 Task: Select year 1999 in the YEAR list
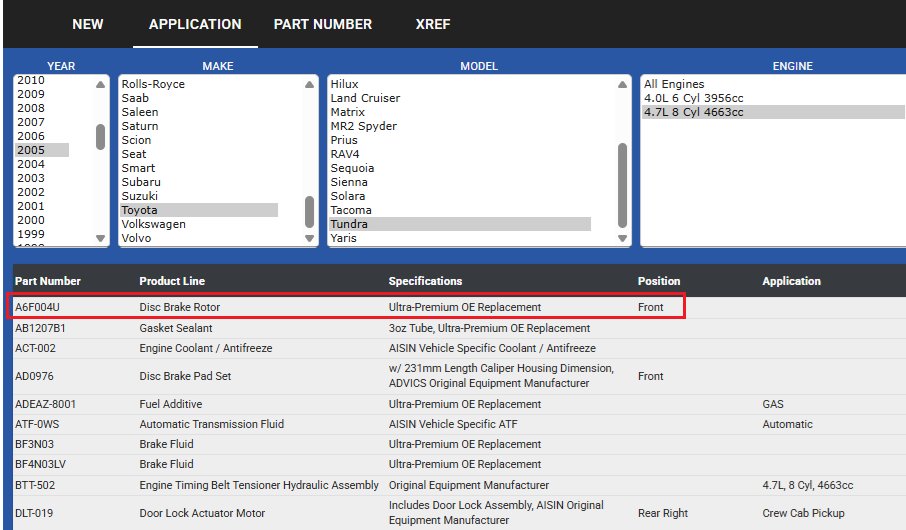(x=31, y=234)
